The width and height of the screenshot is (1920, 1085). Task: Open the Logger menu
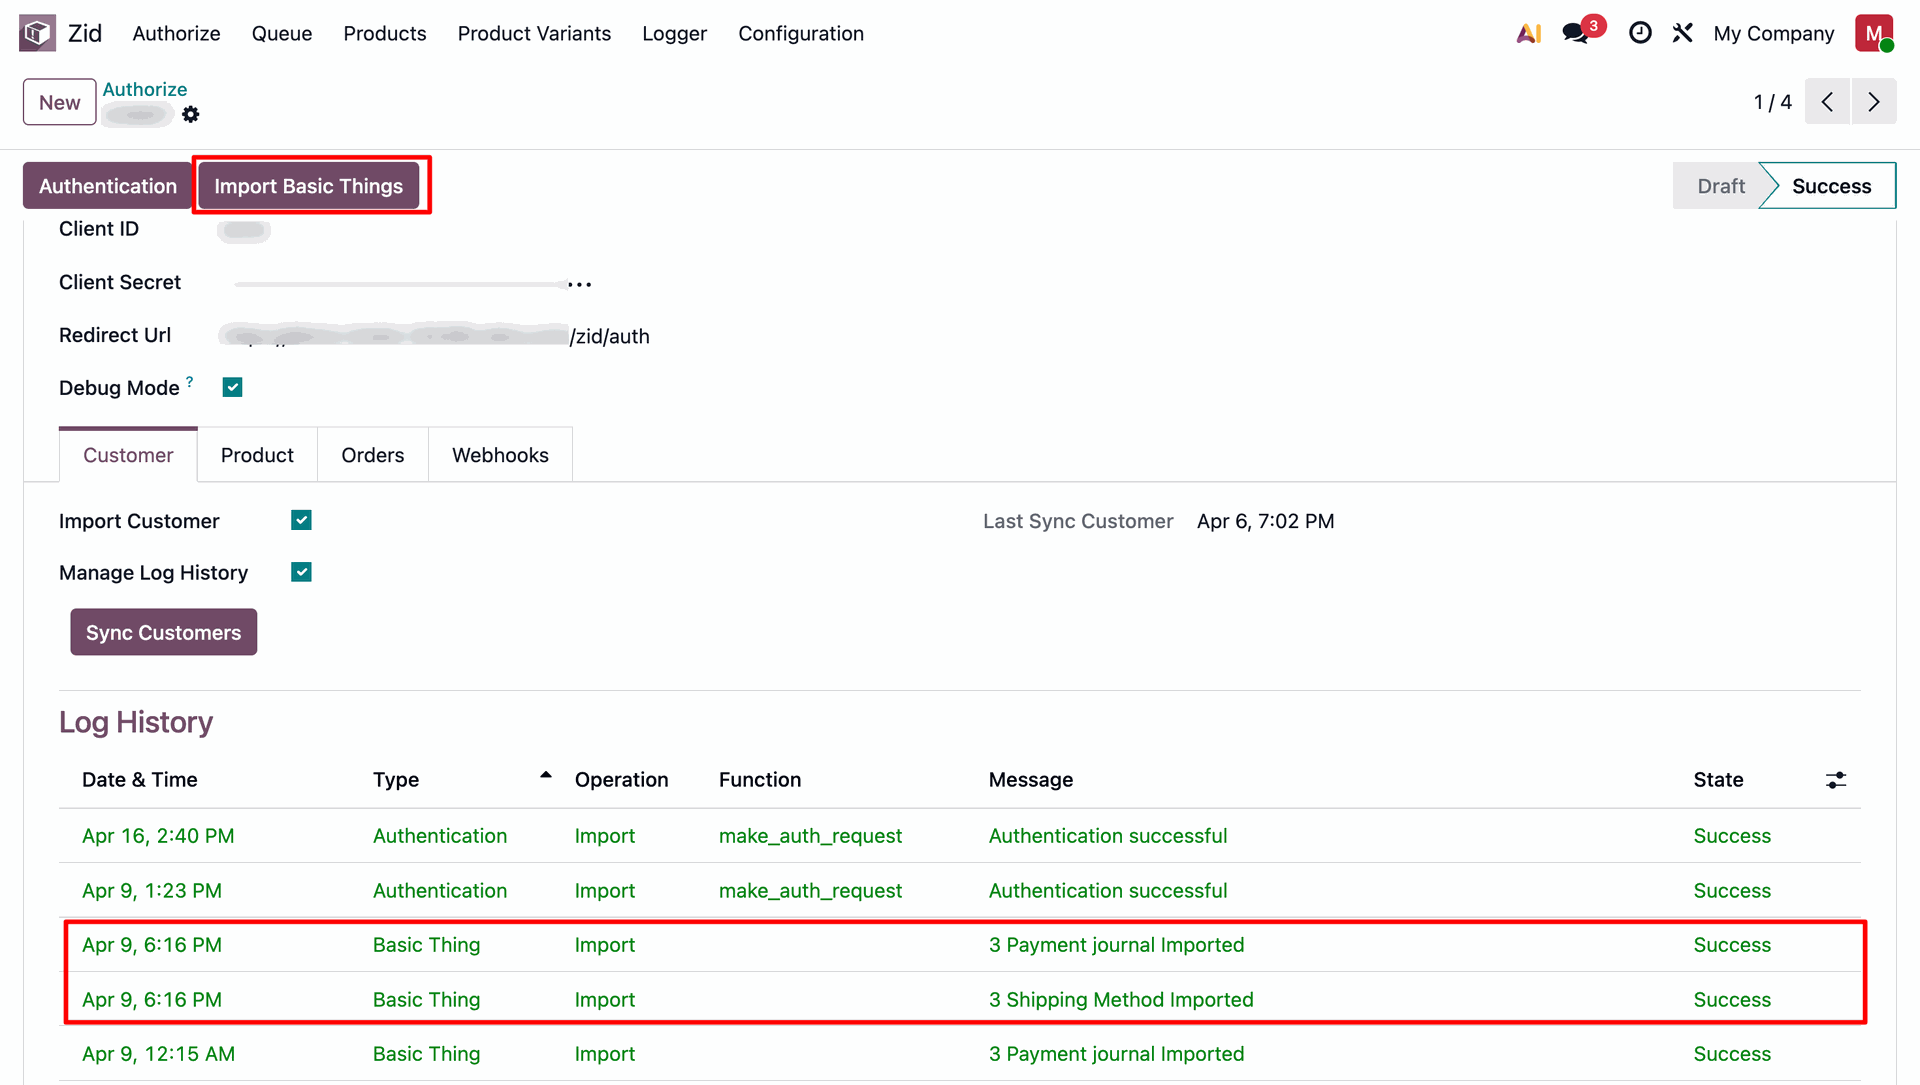674,33
